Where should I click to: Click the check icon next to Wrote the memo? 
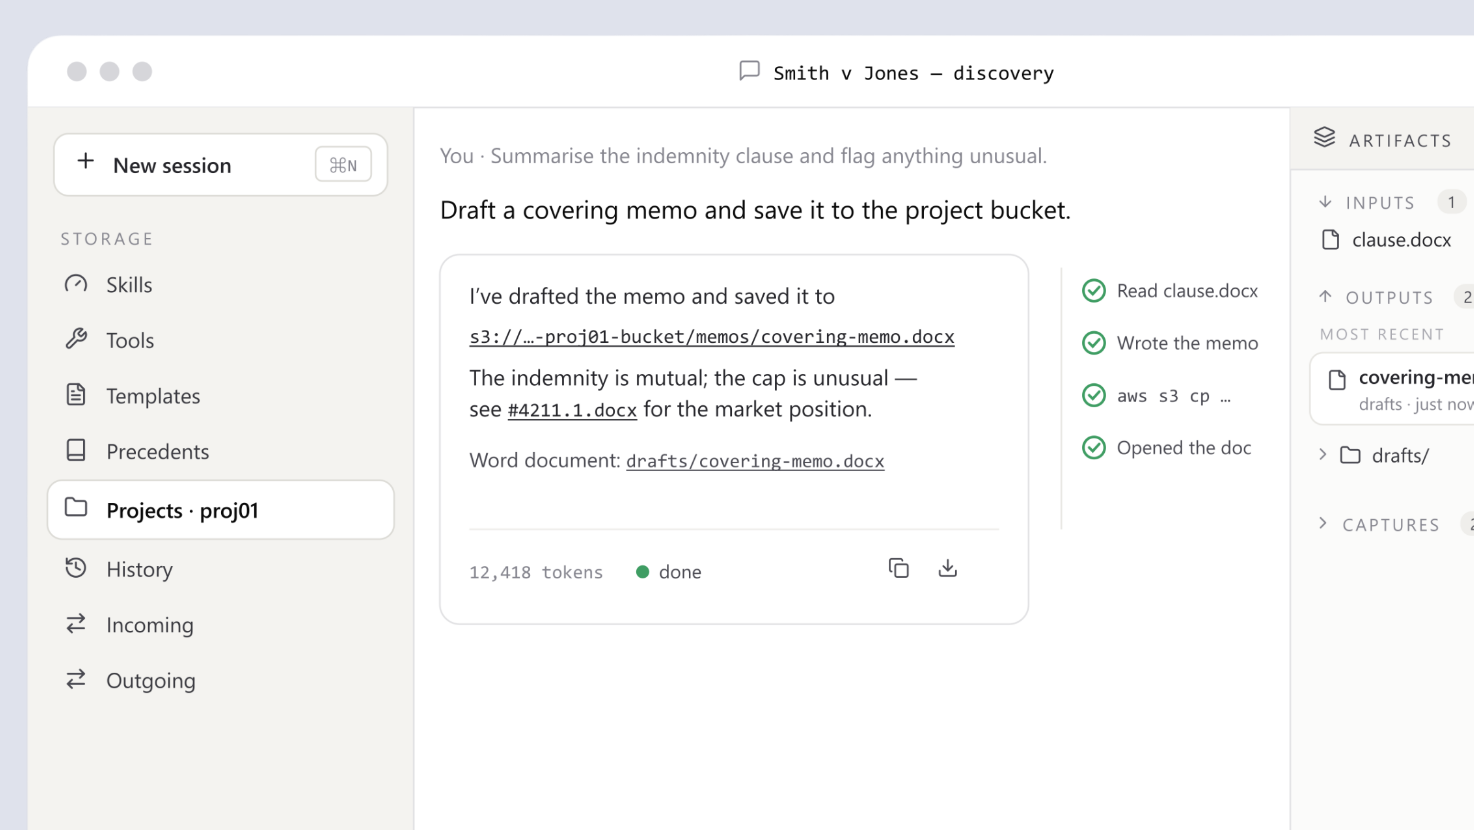tap(1094, 343)
